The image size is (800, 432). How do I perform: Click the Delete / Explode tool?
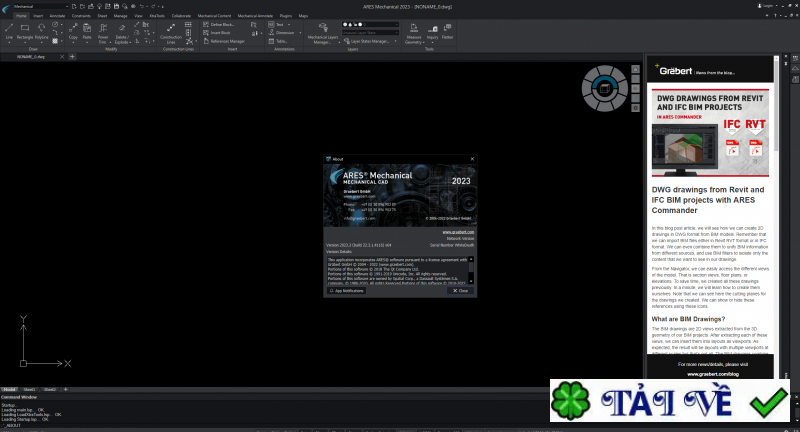pyautogui.click(x=122, y=33)
